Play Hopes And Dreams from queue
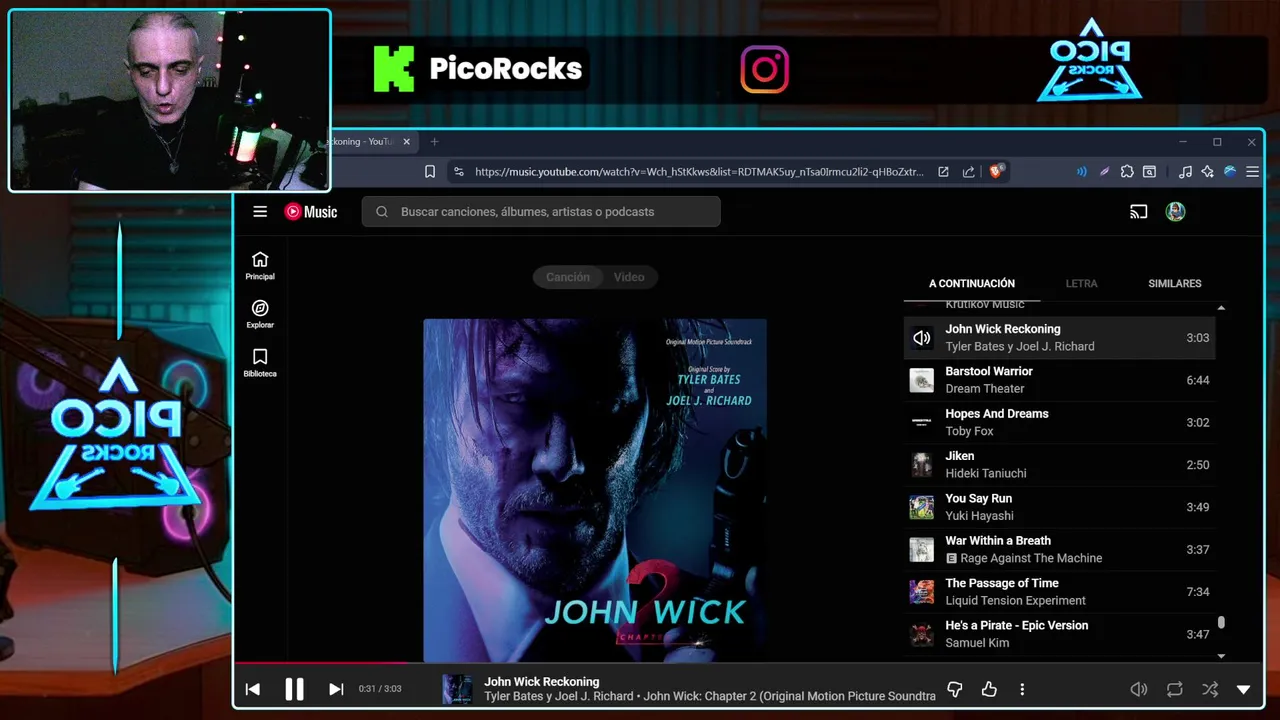 (x=1060, y=422)
